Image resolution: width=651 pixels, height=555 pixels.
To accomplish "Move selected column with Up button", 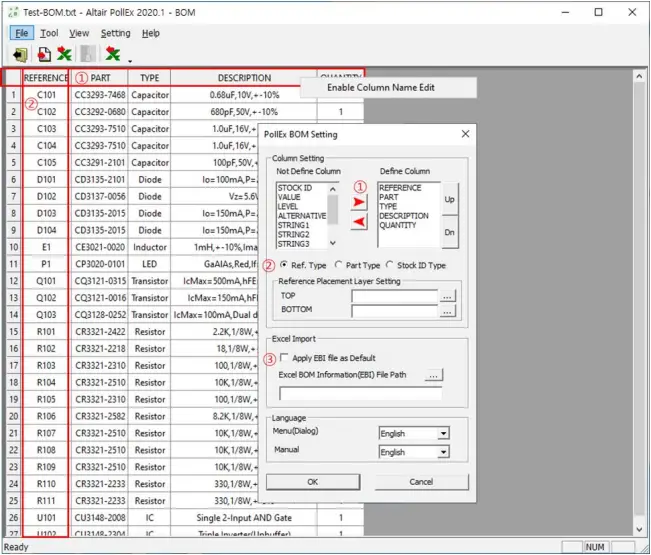I will (x=450, y=199).
